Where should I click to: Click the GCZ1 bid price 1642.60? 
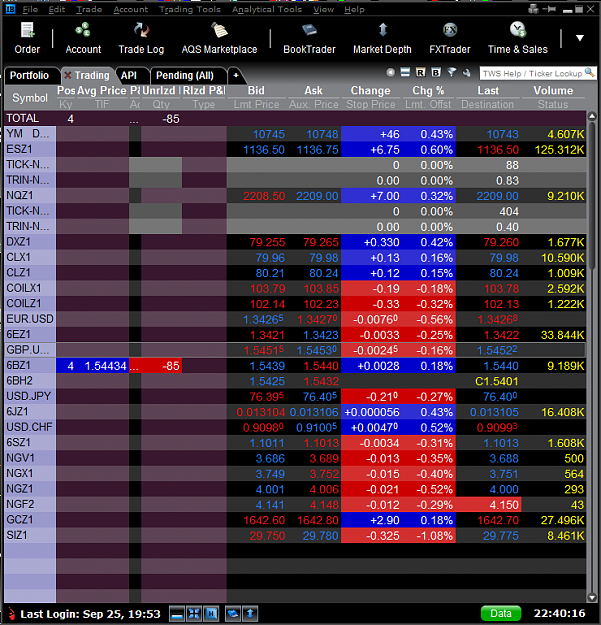pyautogui.click(x=264, y=520)
